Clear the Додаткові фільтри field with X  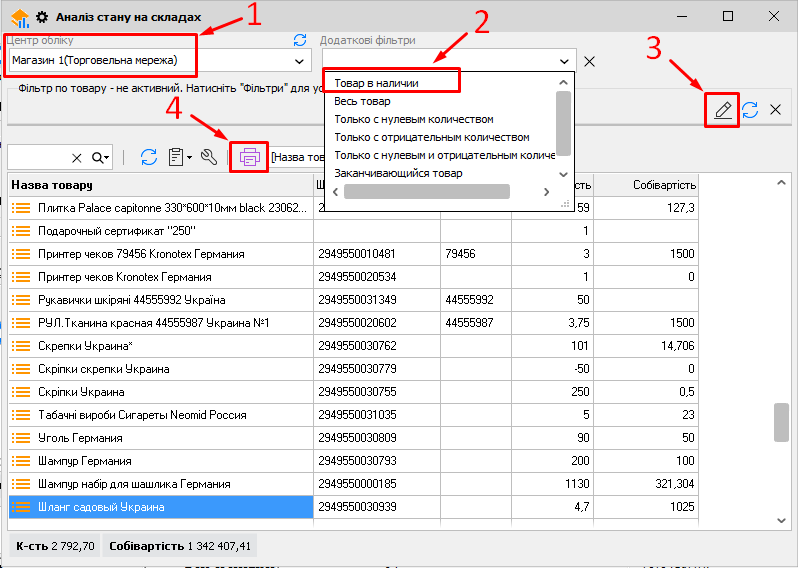click(589, 61)
